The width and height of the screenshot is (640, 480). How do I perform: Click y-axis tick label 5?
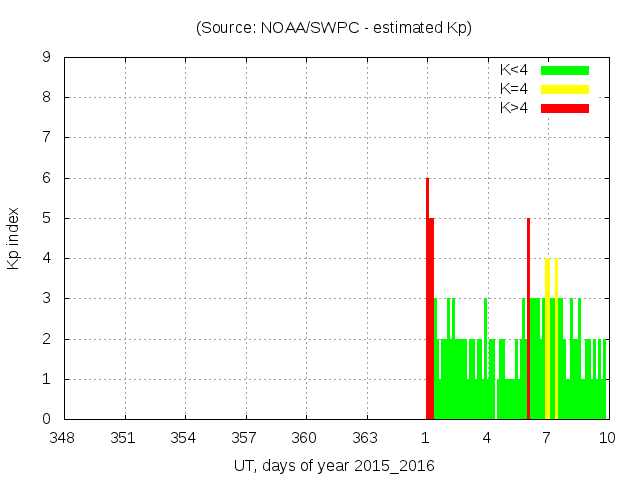47,218
